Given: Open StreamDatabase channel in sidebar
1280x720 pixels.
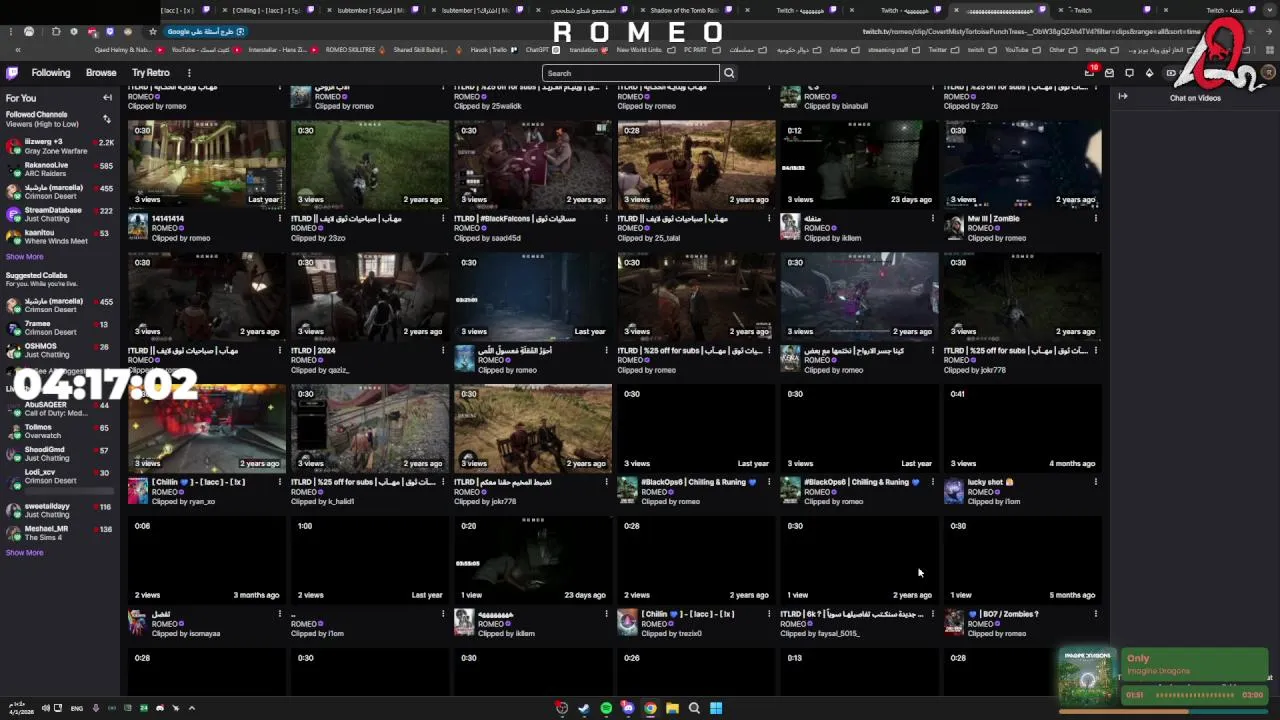Looking at the screenshot, I should click(60, 214).
